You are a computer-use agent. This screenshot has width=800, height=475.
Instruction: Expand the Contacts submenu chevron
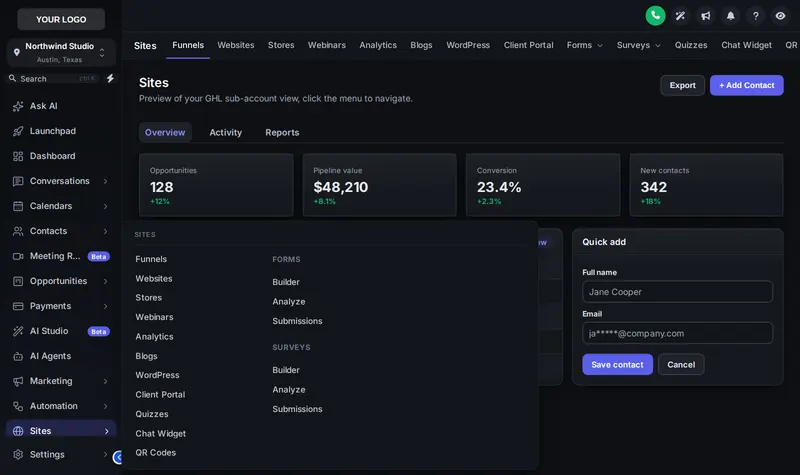(106, 231)
